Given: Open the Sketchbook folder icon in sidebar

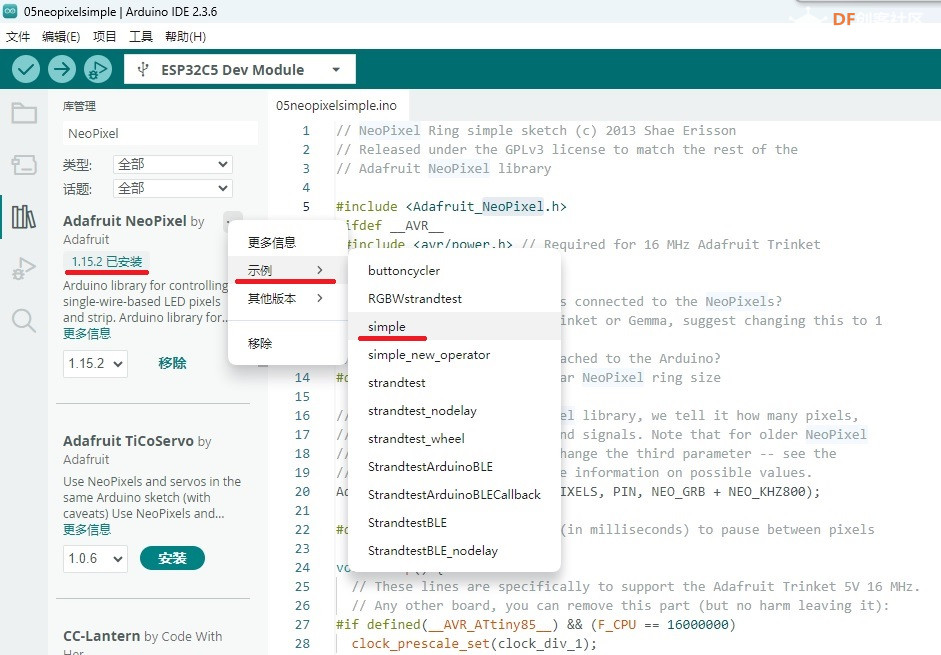Looking at the screenshot, I should click(x=24, y=113).
